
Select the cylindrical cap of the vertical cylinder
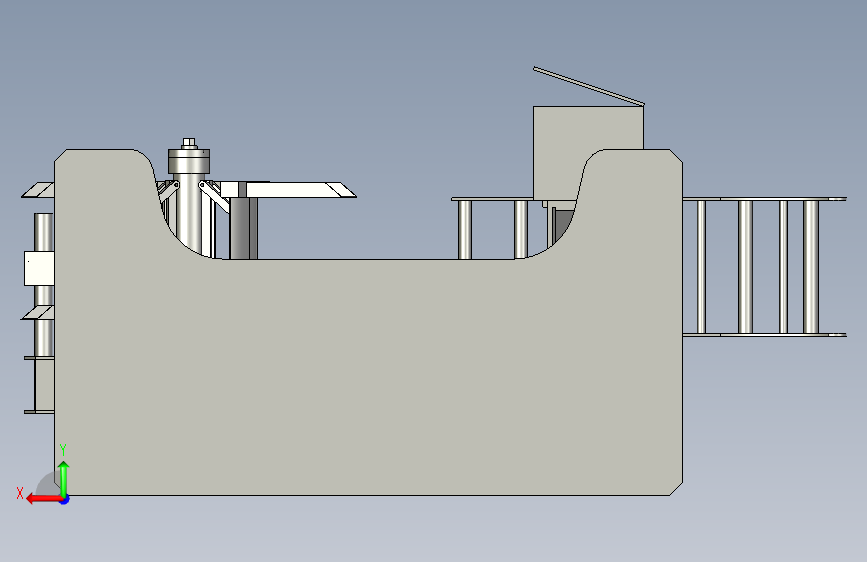coord(189,162)
